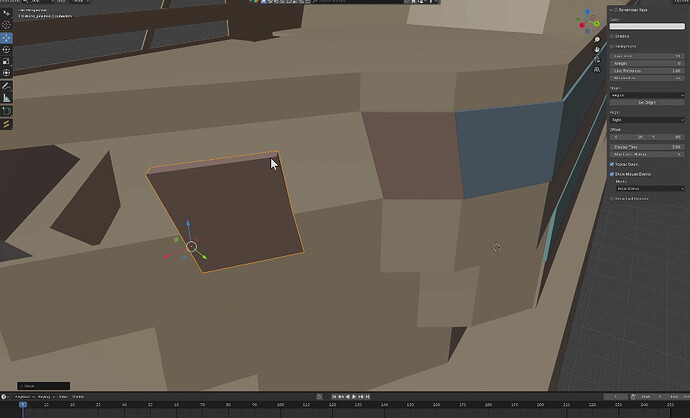Open the Align dropdown set to Right
Image resolution: width=690 pixels, height=418 pixels.
tap(647, 120)
